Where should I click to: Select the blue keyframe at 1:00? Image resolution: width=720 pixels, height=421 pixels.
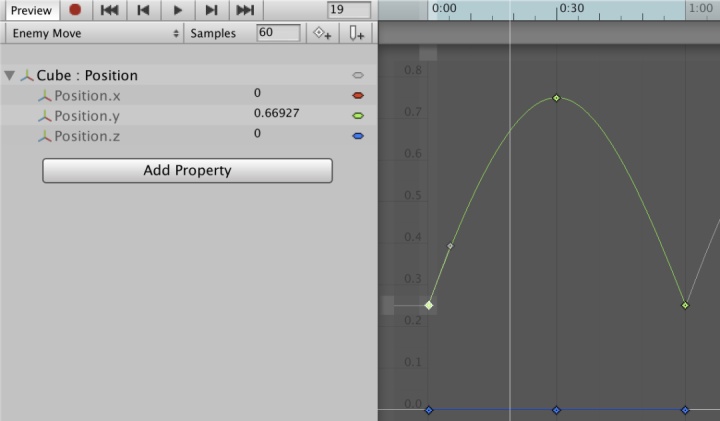[x=685, y=410]
